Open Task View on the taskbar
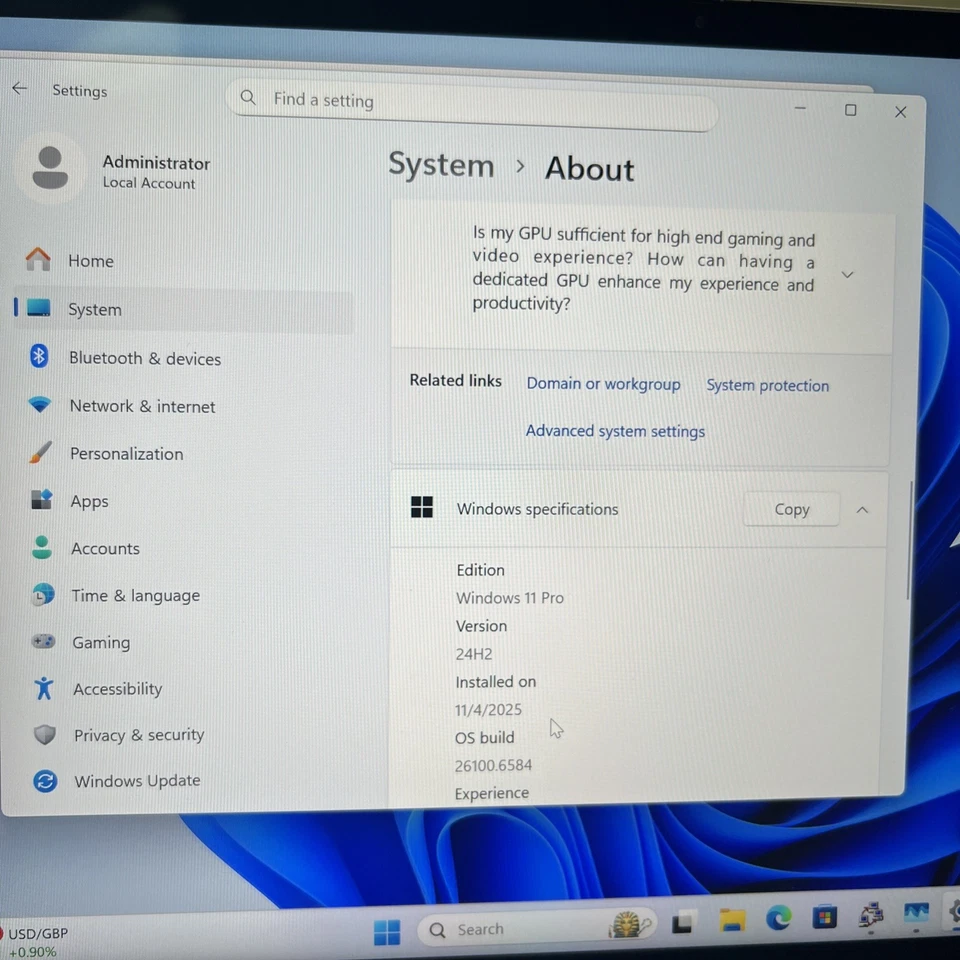Viewport: 960px width, 960px height. (682, 923)
